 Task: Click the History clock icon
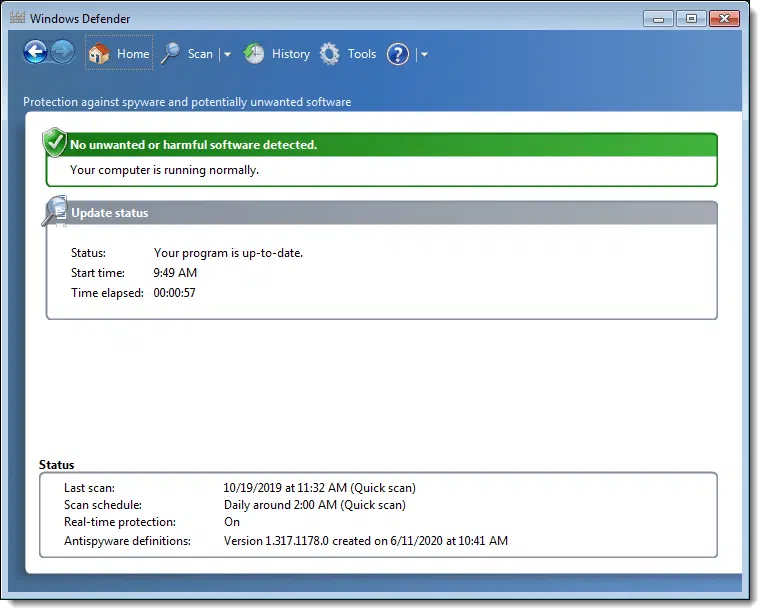click(254, 54)
